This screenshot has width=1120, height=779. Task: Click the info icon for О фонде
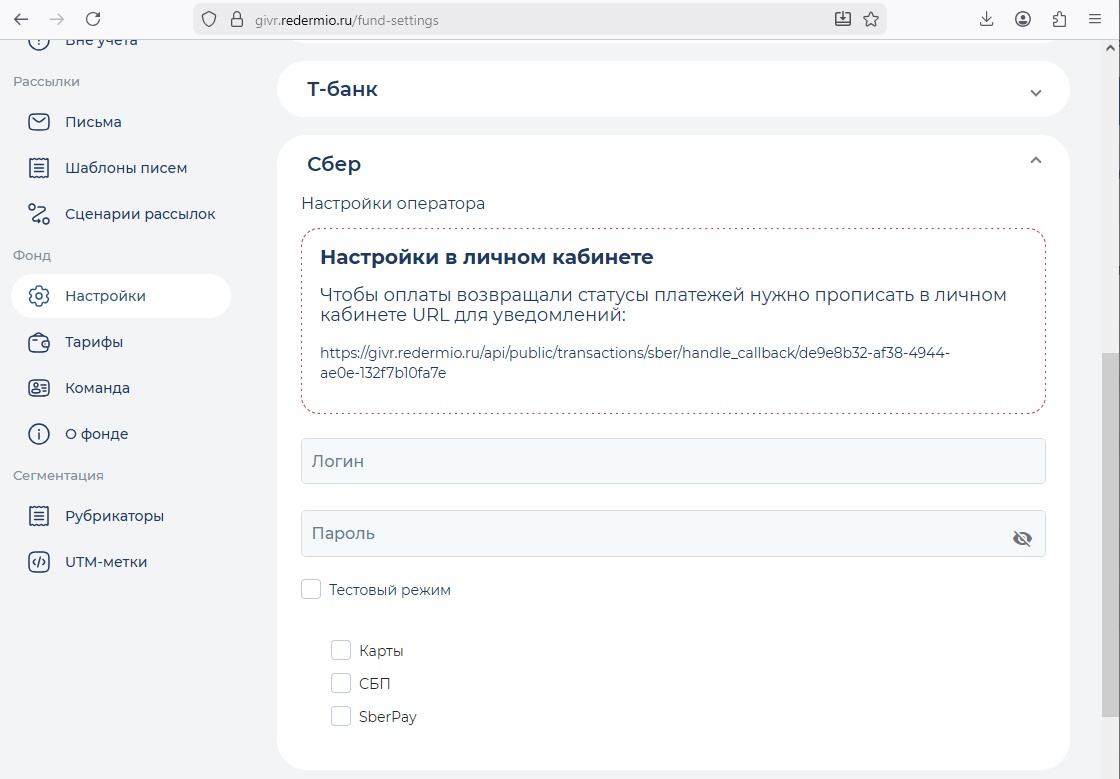(39, 433)
